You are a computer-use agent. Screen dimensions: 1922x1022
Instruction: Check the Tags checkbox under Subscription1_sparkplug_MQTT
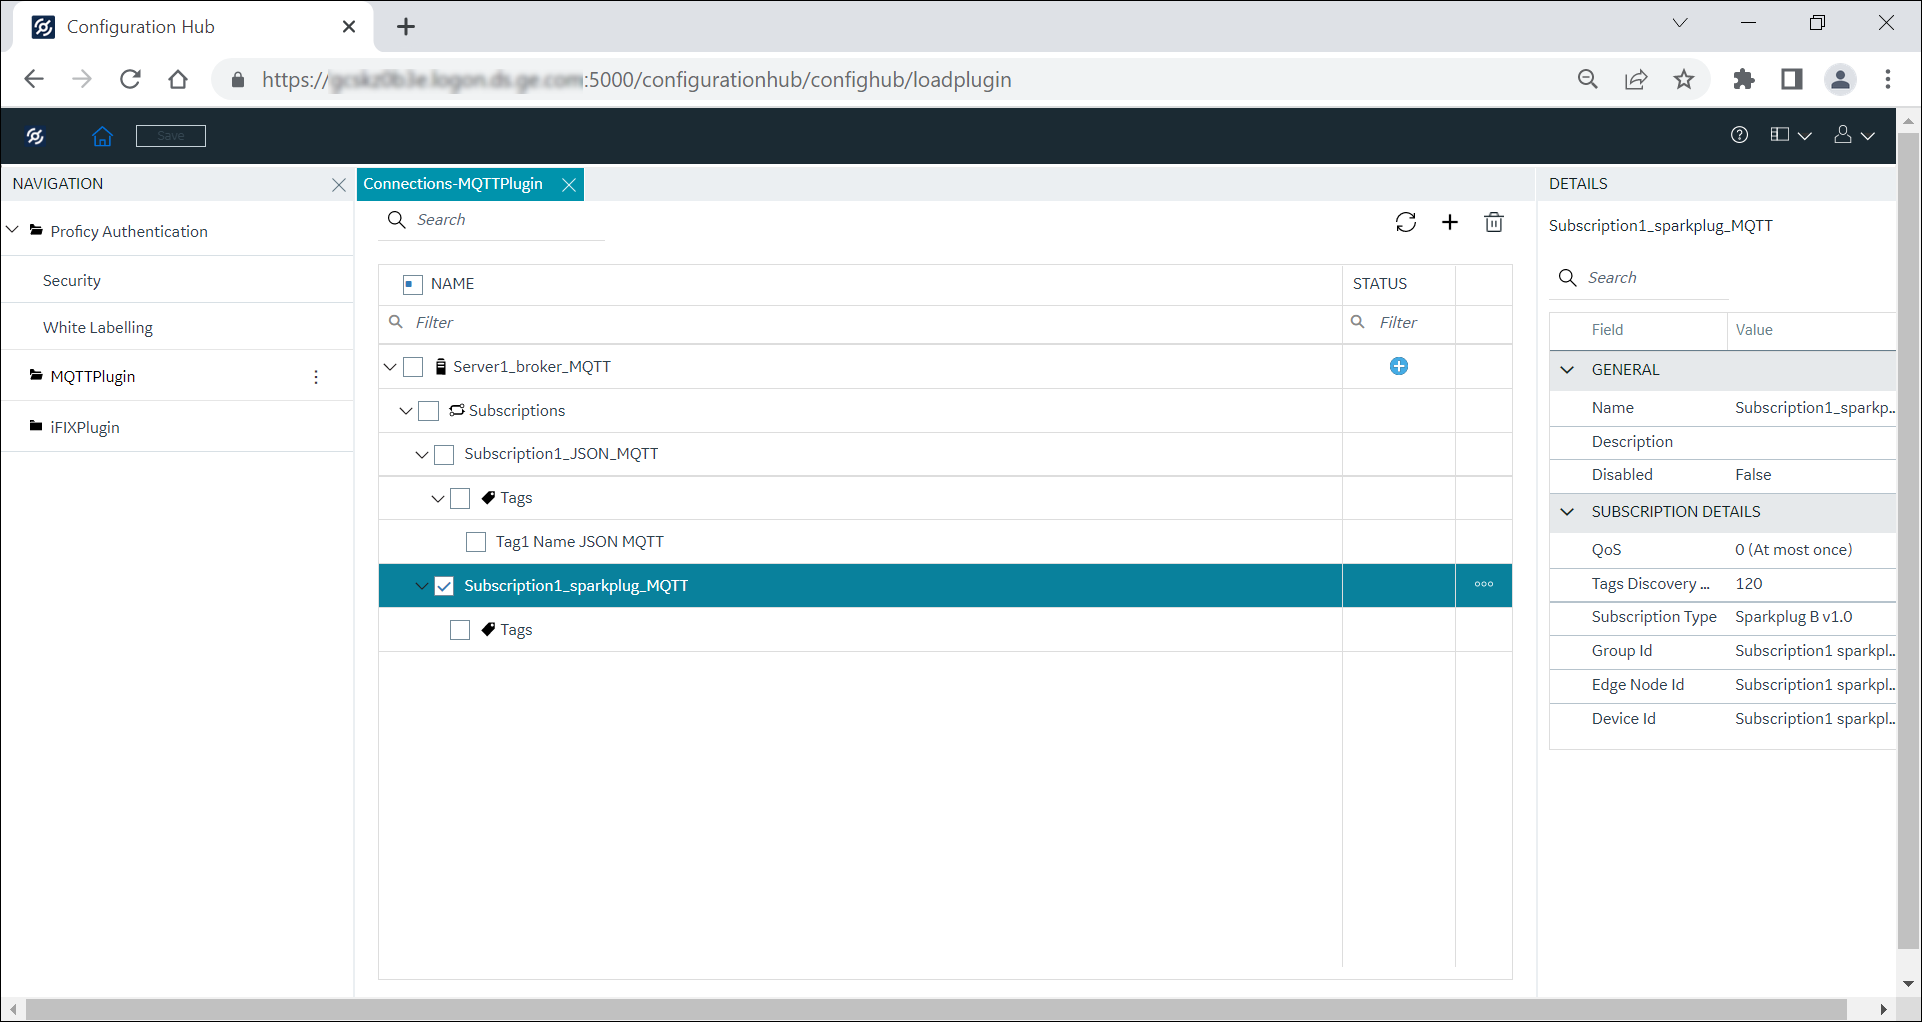[x=460, y=630]
